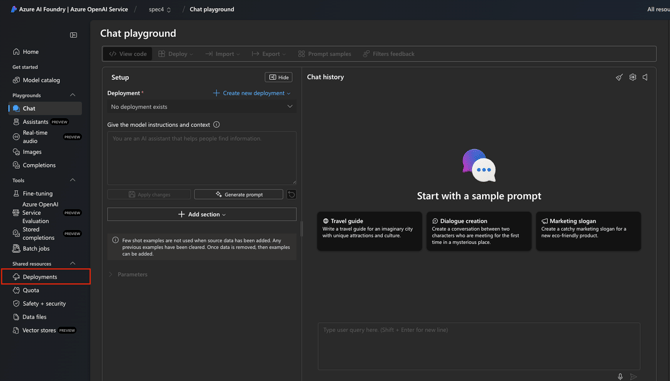Screen dimensions: 670x381
Task: Select the Dialogue creation sample prompt
Action: point(479,231)
